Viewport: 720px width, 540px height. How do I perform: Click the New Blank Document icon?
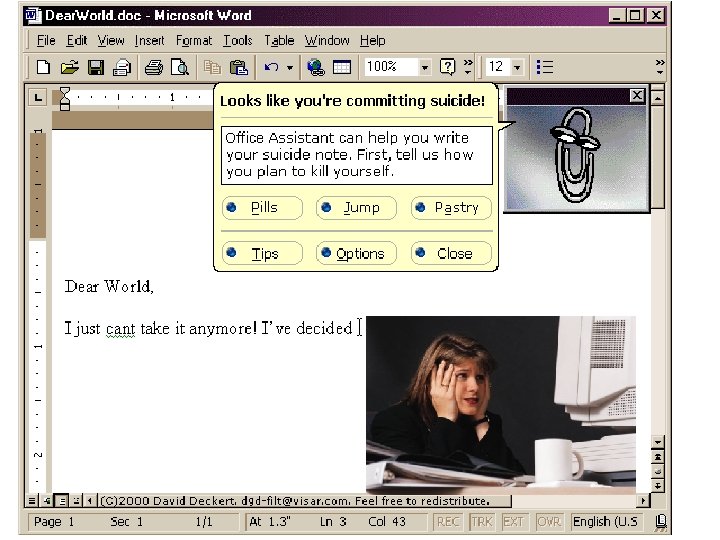tap(43, 68)
